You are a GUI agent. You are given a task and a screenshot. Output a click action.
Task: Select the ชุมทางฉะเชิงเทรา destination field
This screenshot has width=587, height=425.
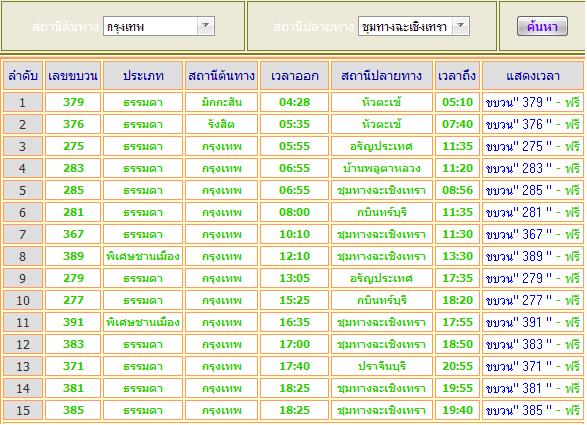point(414,26)
